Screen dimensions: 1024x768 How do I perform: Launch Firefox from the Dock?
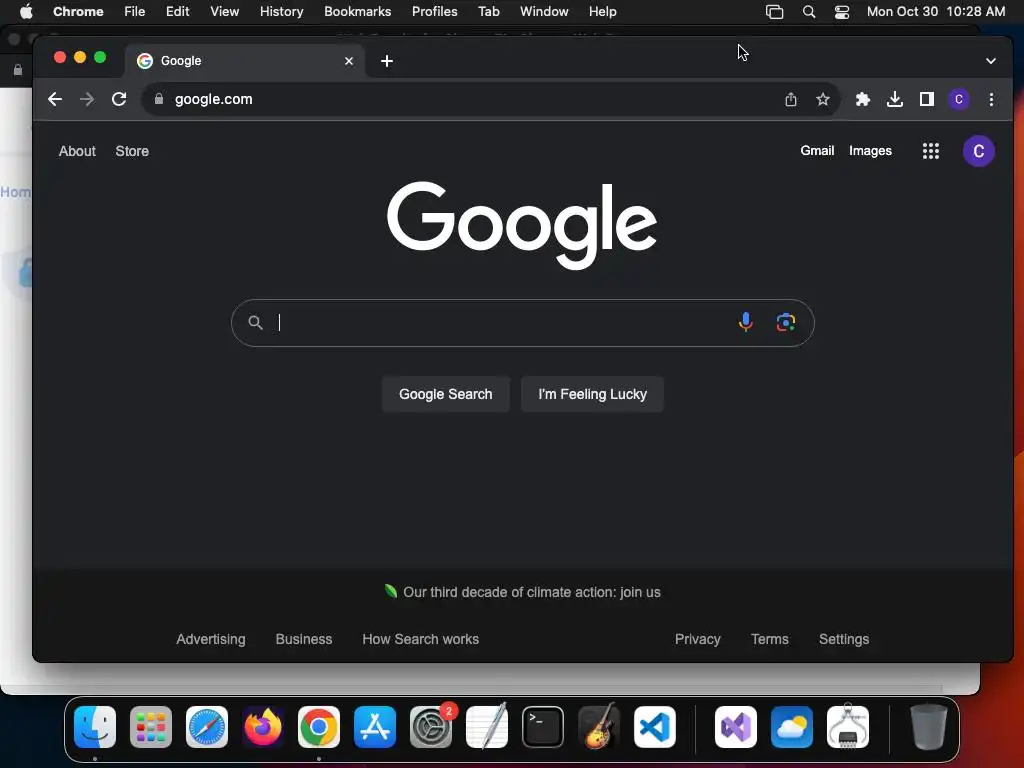tap(263, 727)
